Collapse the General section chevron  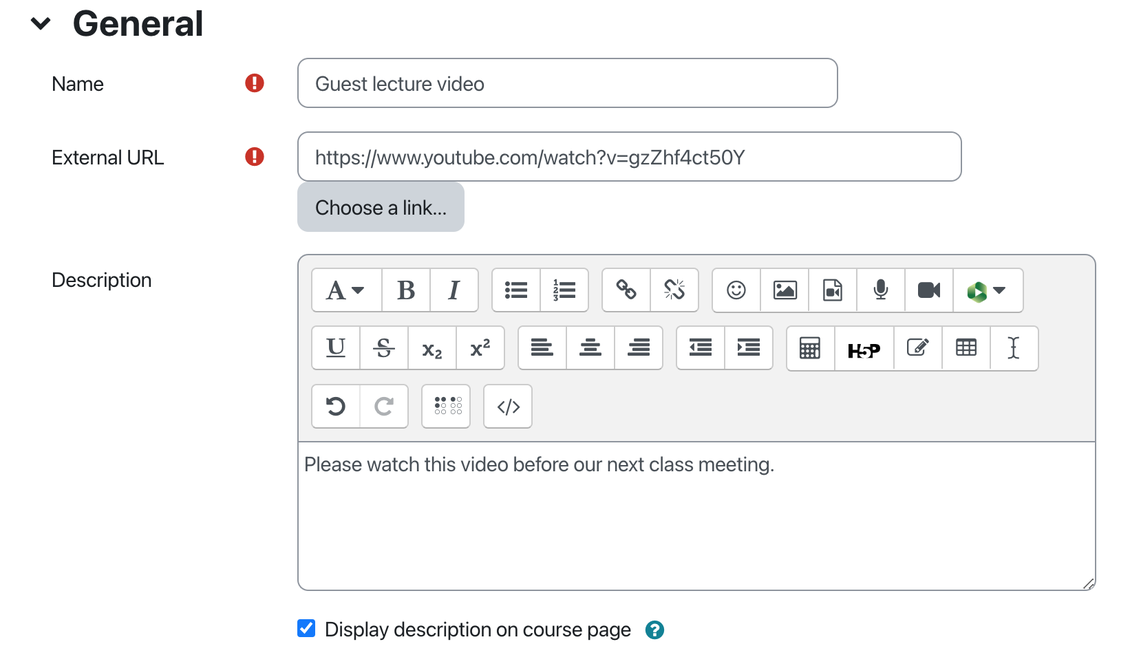41,24
